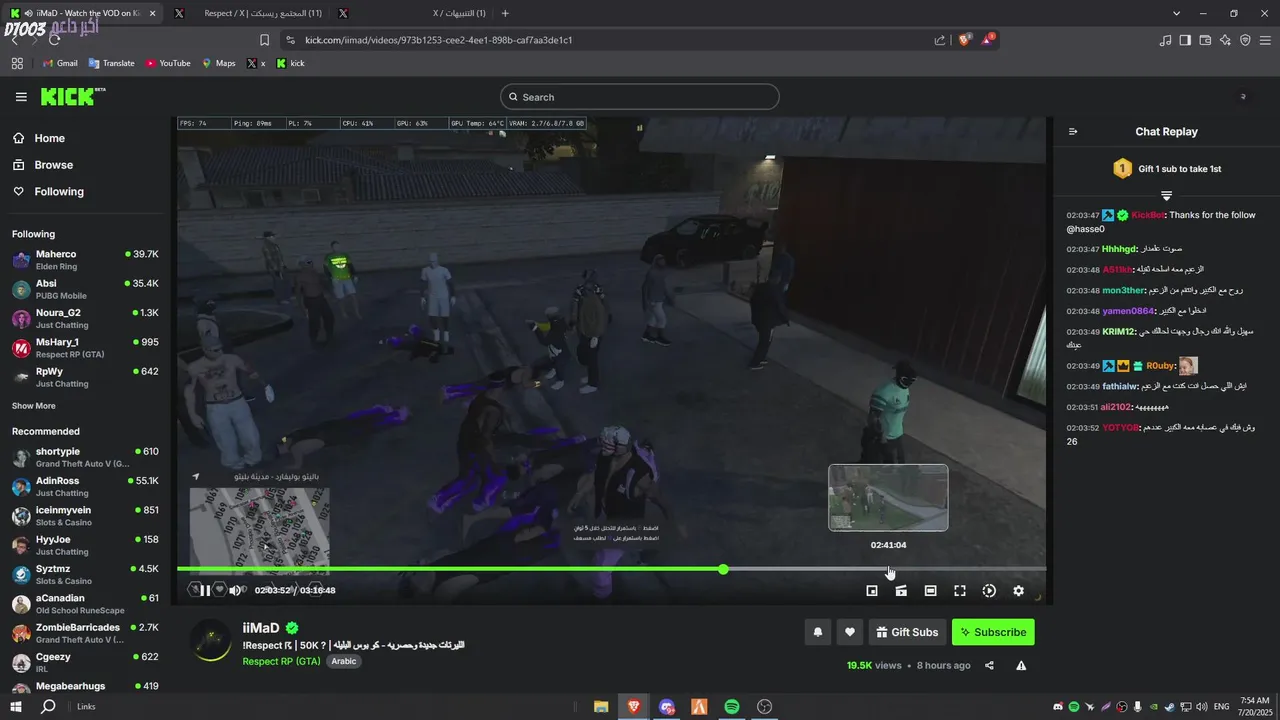Expand the gift sub leaderboard arrow
1280x720 pixels.
tap(1166, 195)
